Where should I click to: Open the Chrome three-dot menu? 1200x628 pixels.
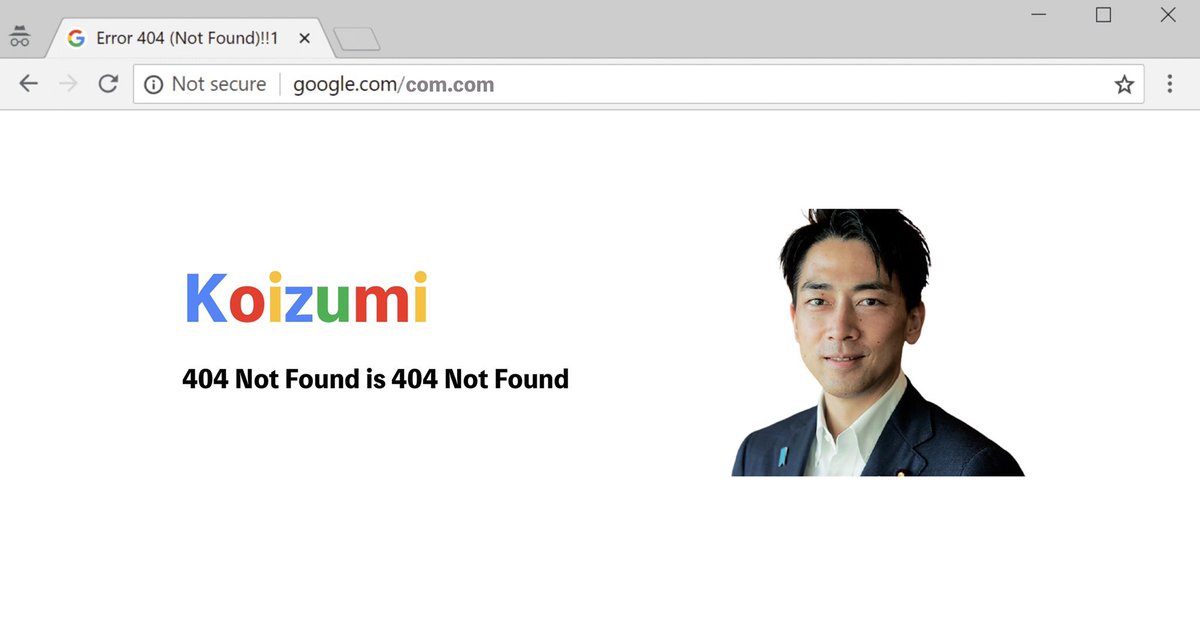(x=1169, y=84)
